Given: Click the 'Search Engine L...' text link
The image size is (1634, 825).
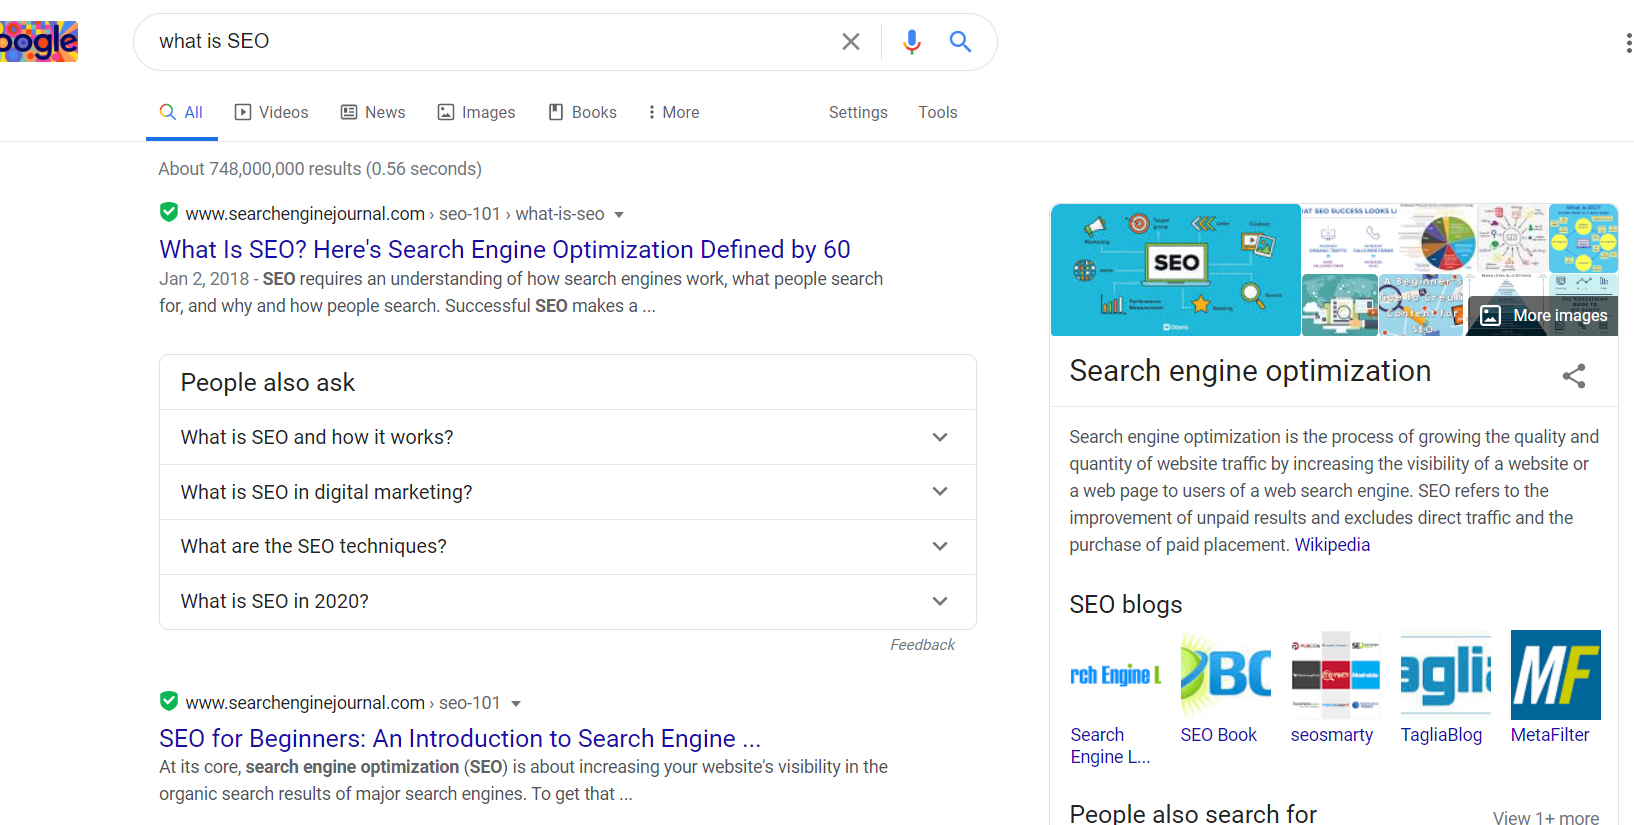Looking at the screenshot, I should click(x=1110, y=746).
